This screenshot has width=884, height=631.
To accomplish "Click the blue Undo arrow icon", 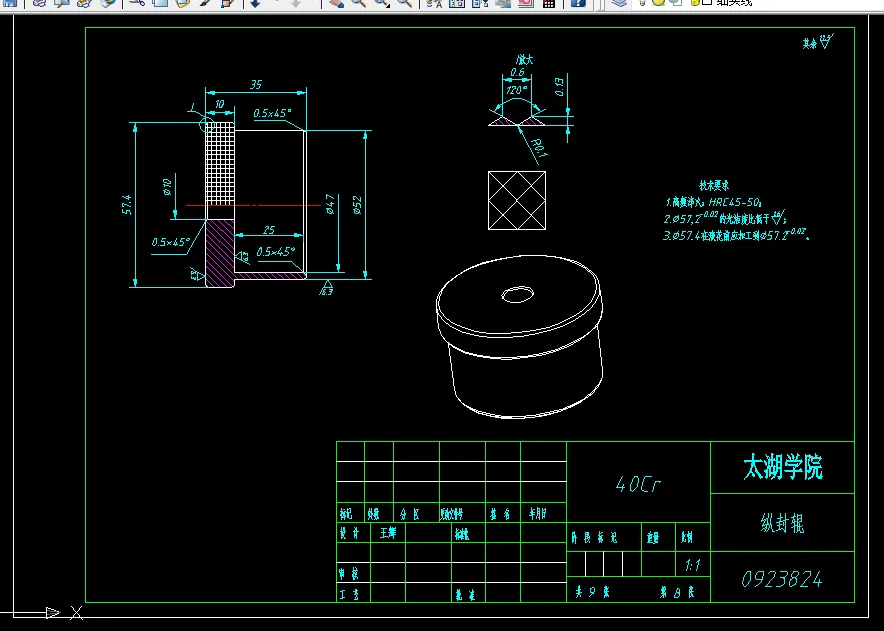I will [255, 3].
